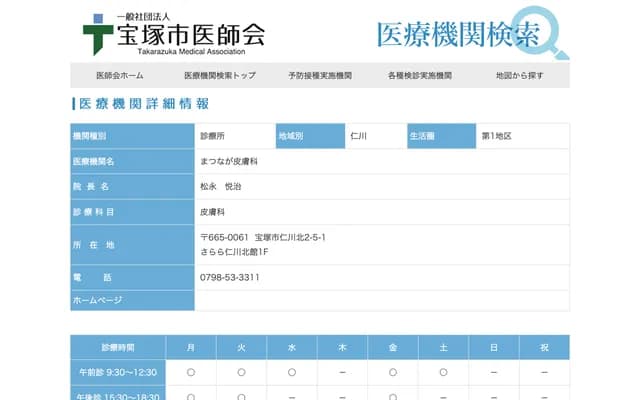Open the 予防接種実施機関 navigation item
The width and height of the screenshot is (640, 400).
click(x=320, y=76)
